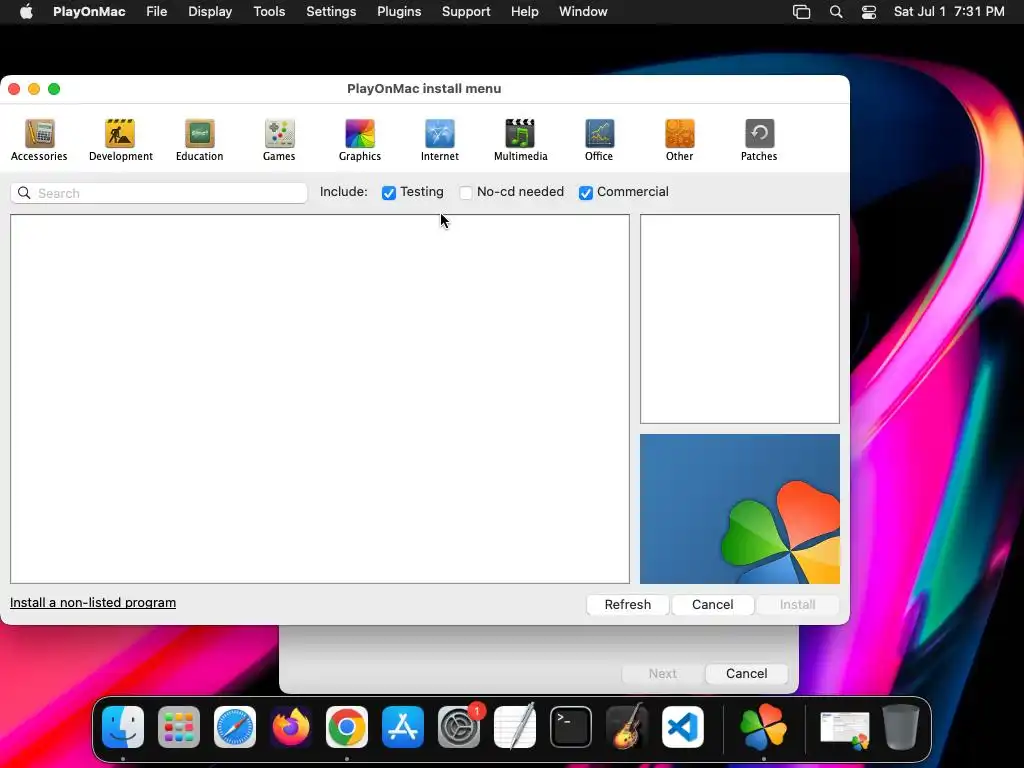Image resolution: width=1024 pixels, height=768 pixels.
Task: Open the Display menu
Action: [x=210, y=12]
